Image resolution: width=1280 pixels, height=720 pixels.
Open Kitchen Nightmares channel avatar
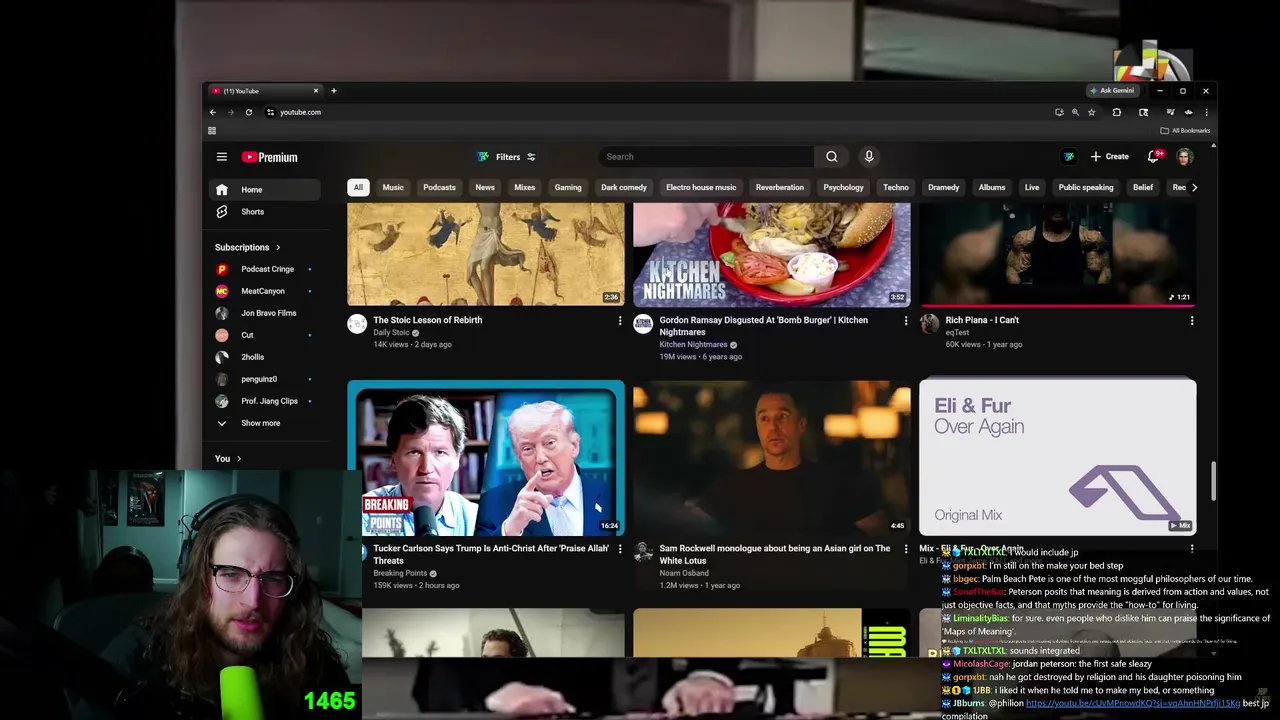[643, 323]
